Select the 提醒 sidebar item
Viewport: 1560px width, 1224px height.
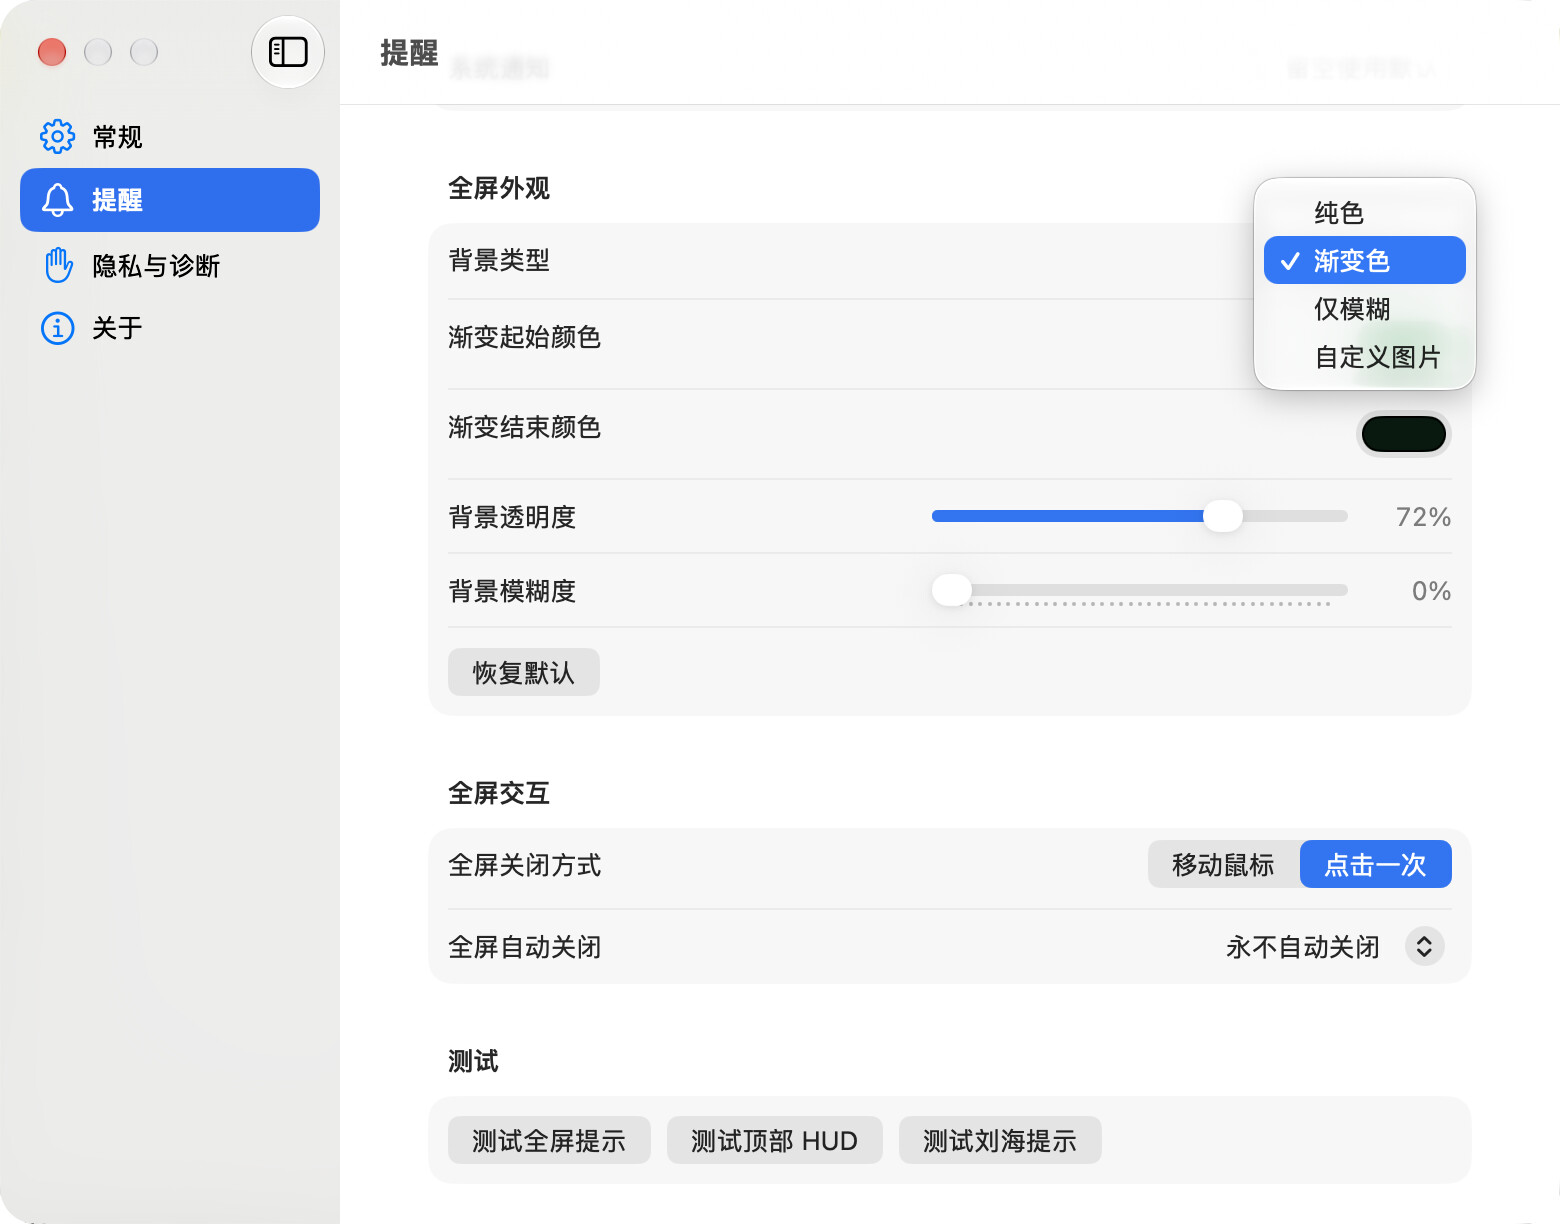[170, 200]
